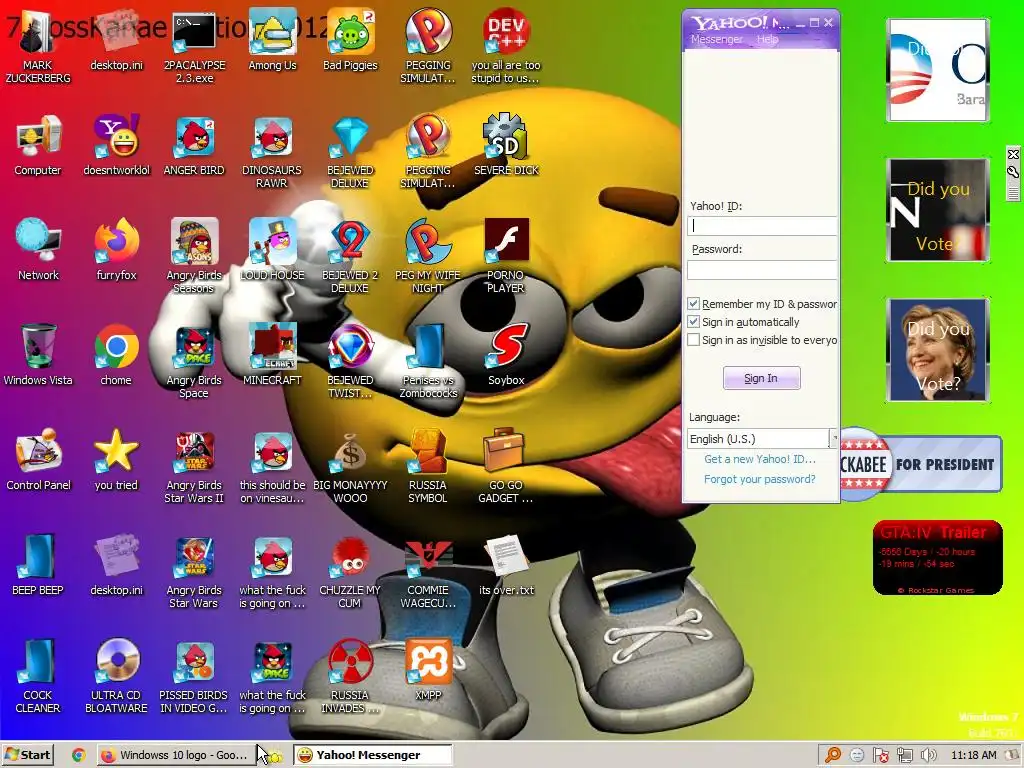1024x768 pixels.
Task: Click the search magnifier tray icon
Action: (833, 756)
